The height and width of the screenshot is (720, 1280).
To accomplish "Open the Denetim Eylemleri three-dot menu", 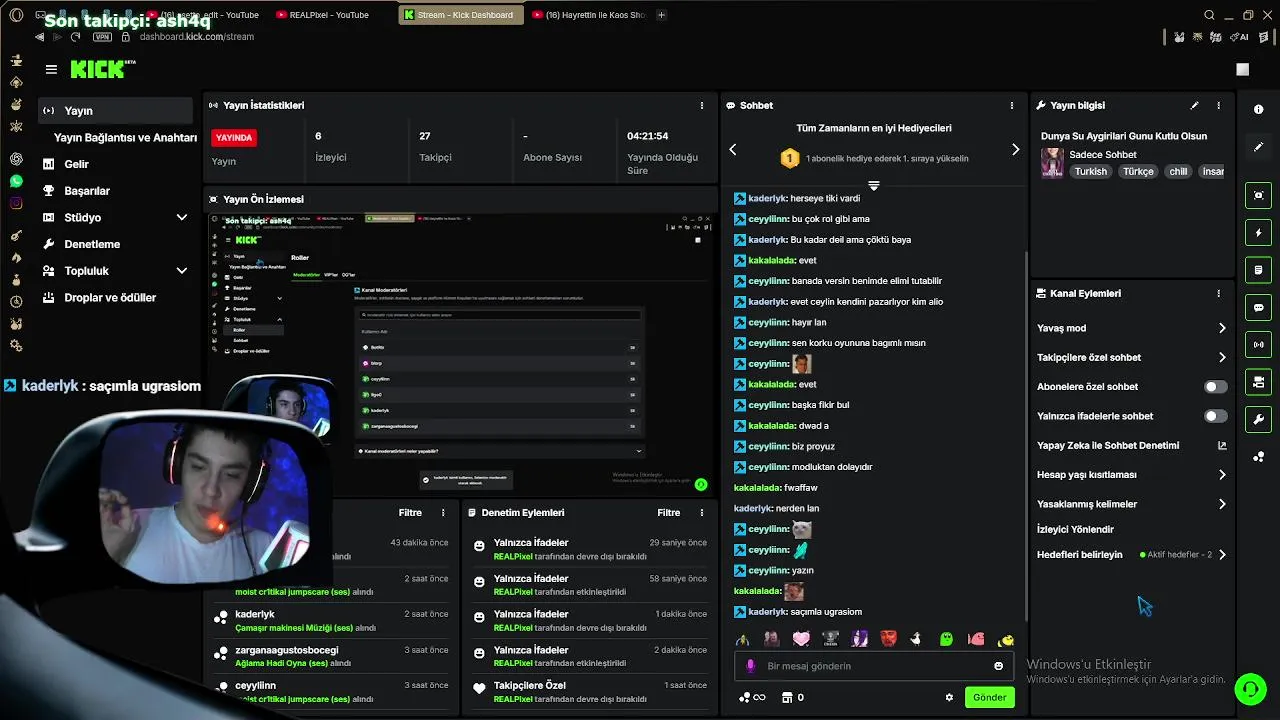I will [701, 513].
